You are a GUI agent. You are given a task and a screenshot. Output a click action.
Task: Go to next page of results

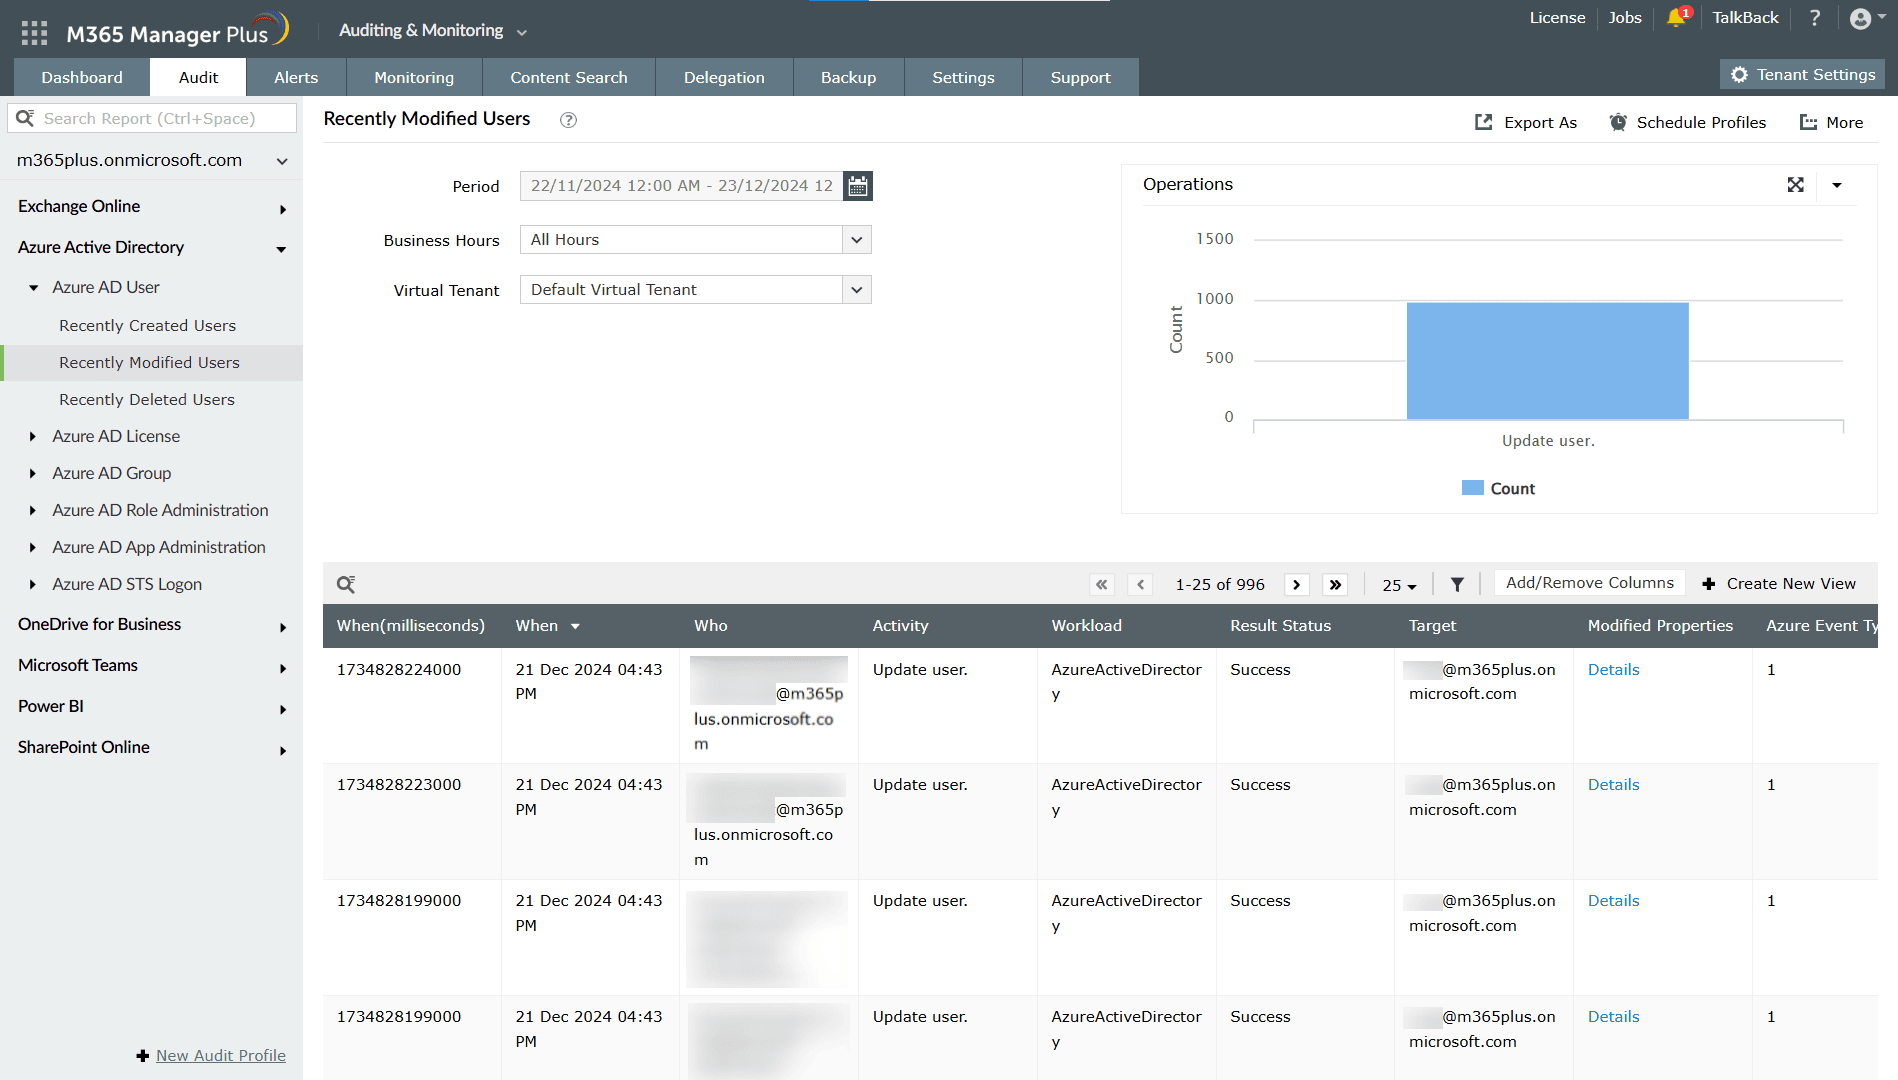pyautogui.click(x=1297, y=584)
